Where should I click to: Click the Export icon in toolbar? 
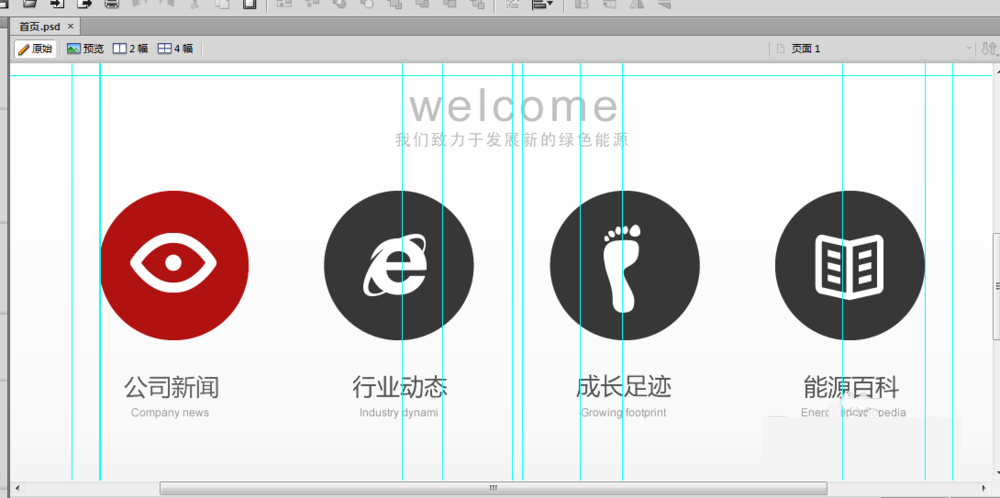85,4
